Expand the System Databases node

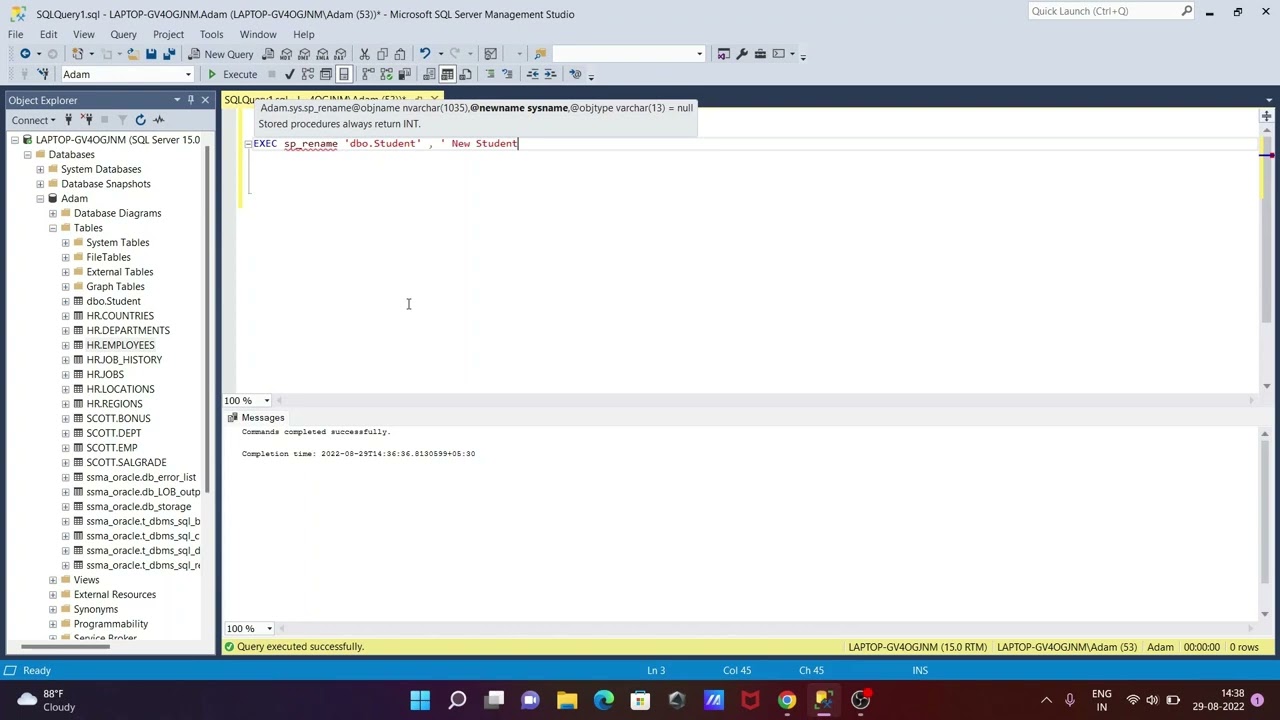click(x=40, y=169)
